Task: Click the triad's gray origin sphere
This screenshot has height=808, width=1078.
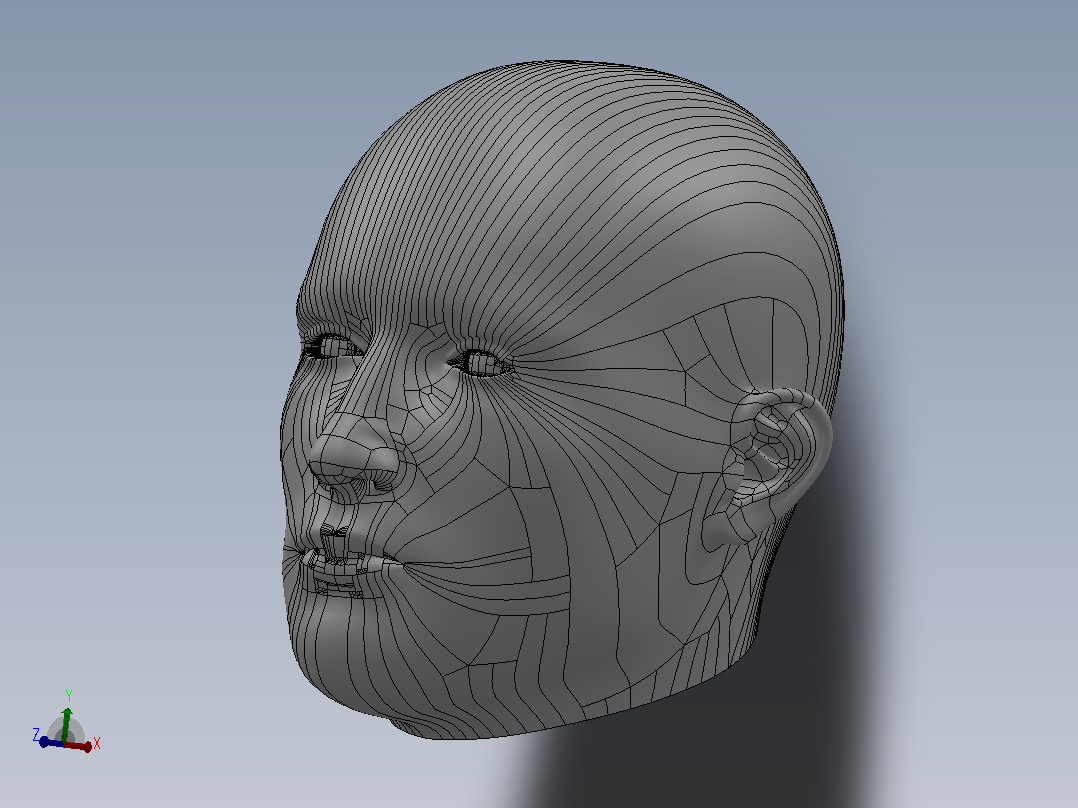Action: coord(66,732)
